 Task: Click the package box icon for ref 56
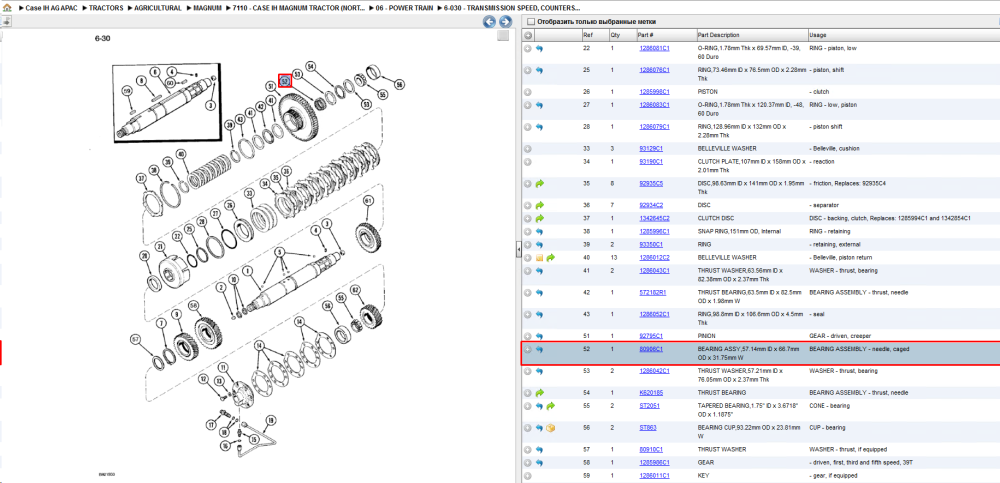(550, 427)
